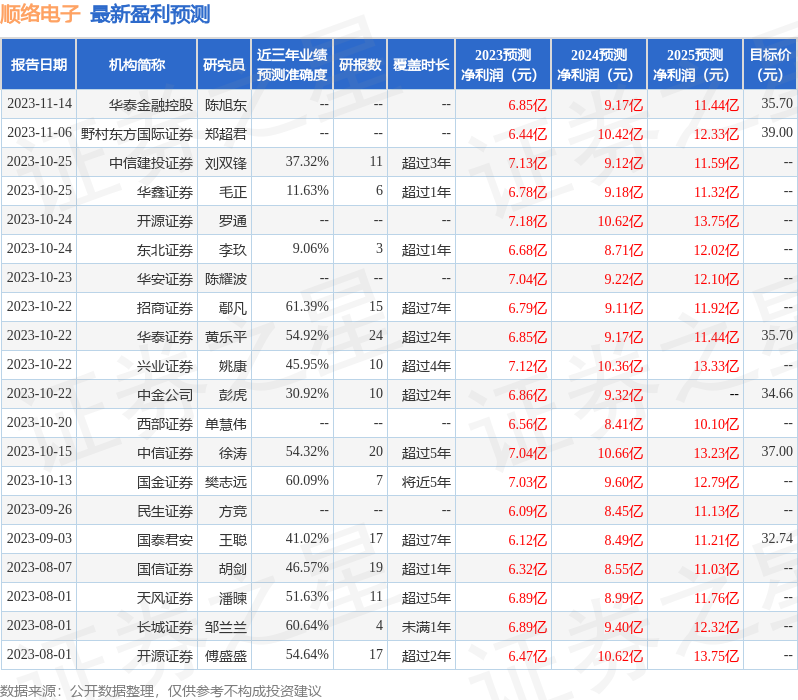Click target price 34.66
798x700 pixels.
[777, 394]
